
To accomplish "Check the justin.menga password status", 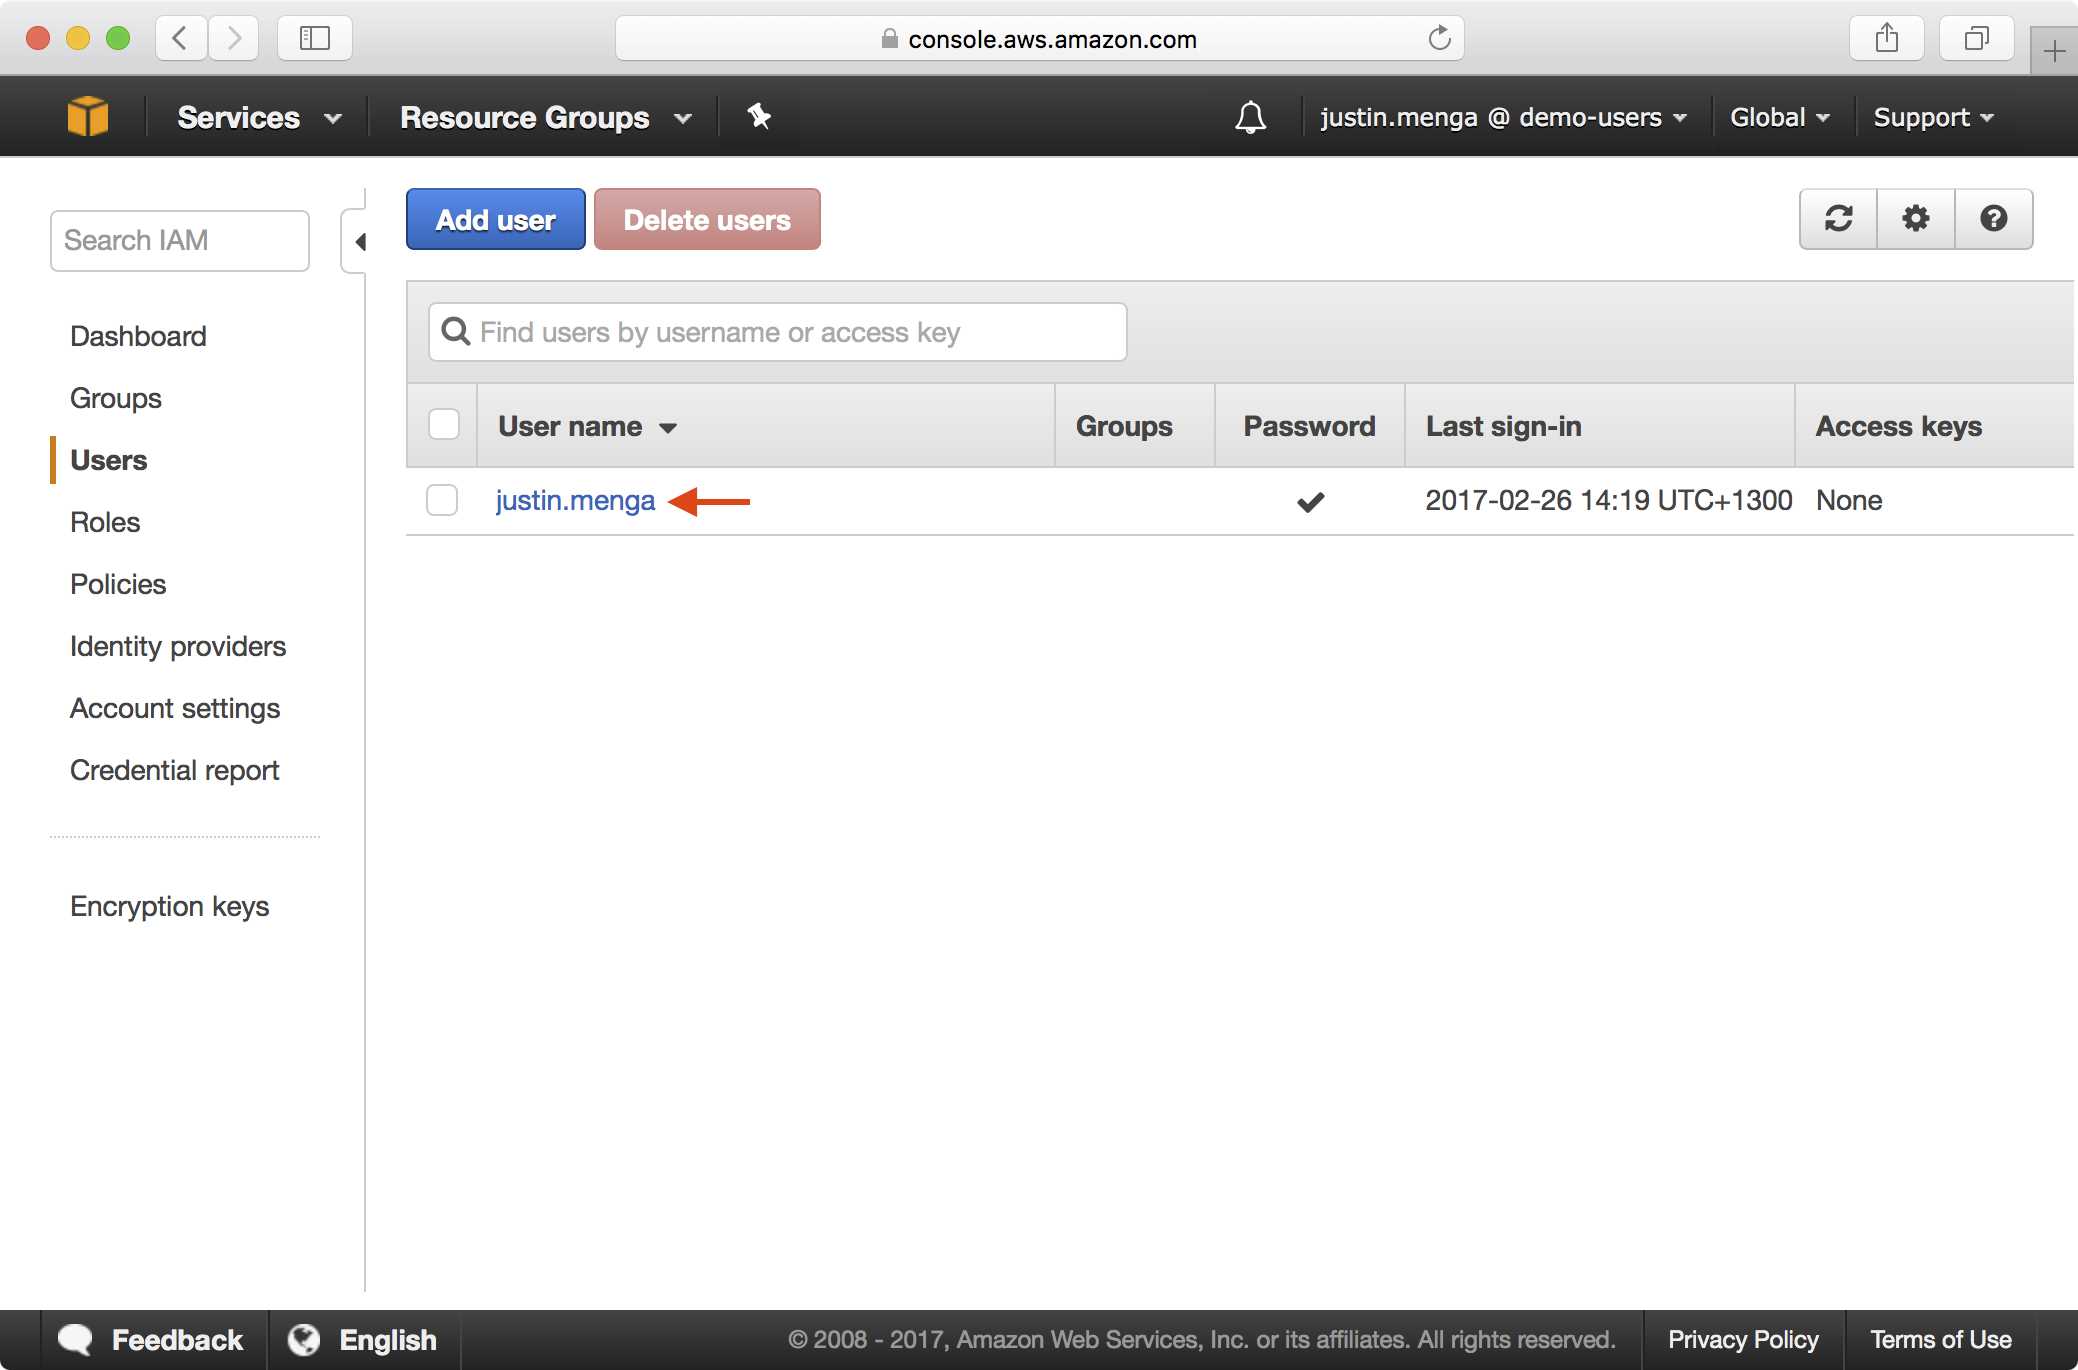I will point(1309,500).
